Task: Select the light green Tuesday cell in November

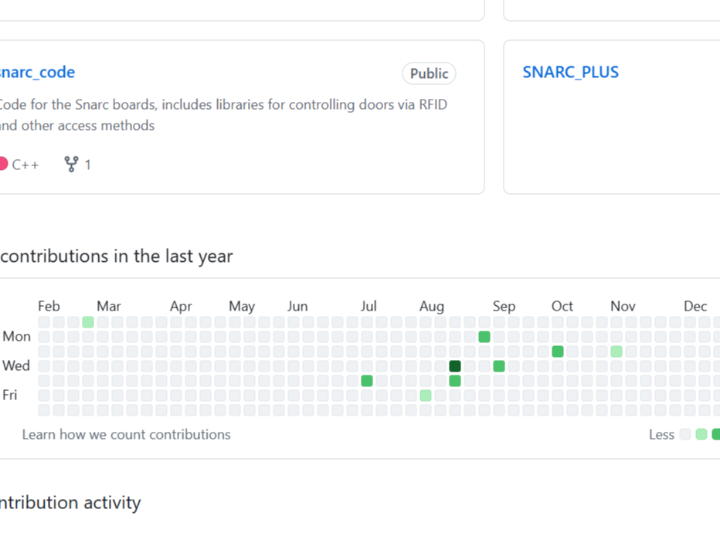Action: coord(617,351)
